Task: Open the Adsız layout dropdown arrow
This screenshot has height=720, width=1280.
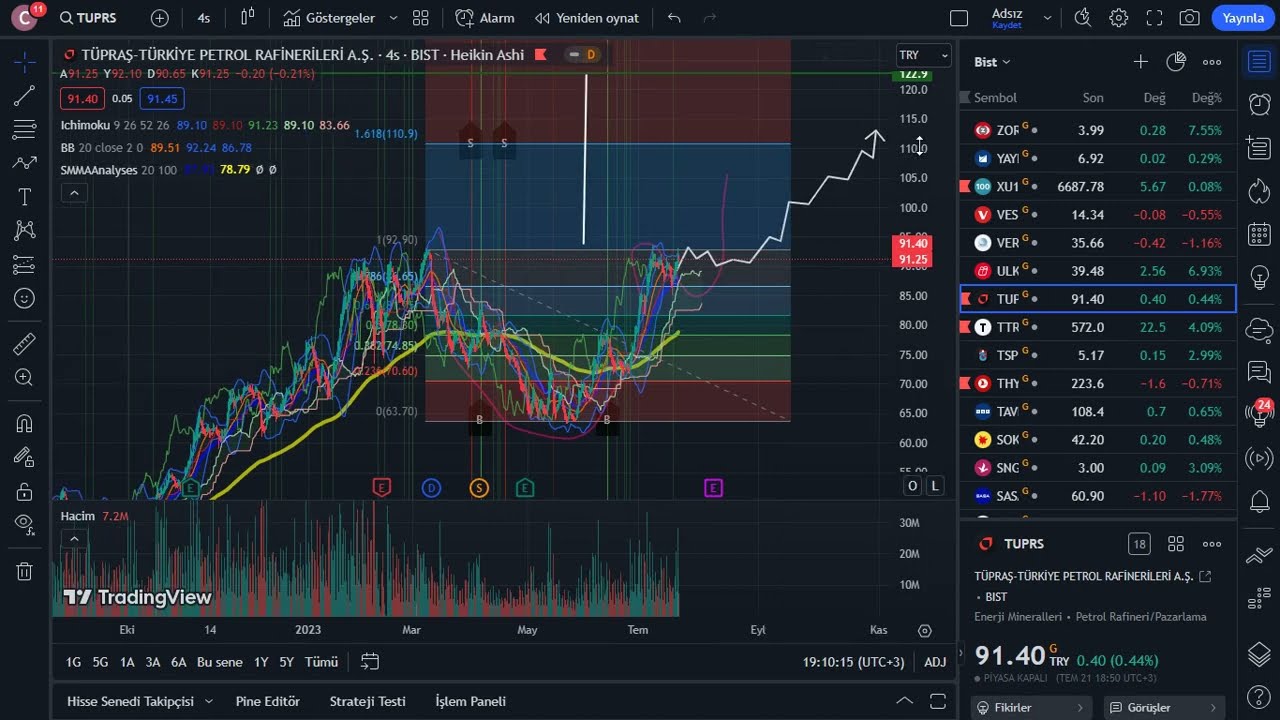Action: [x=1048, y=18]
